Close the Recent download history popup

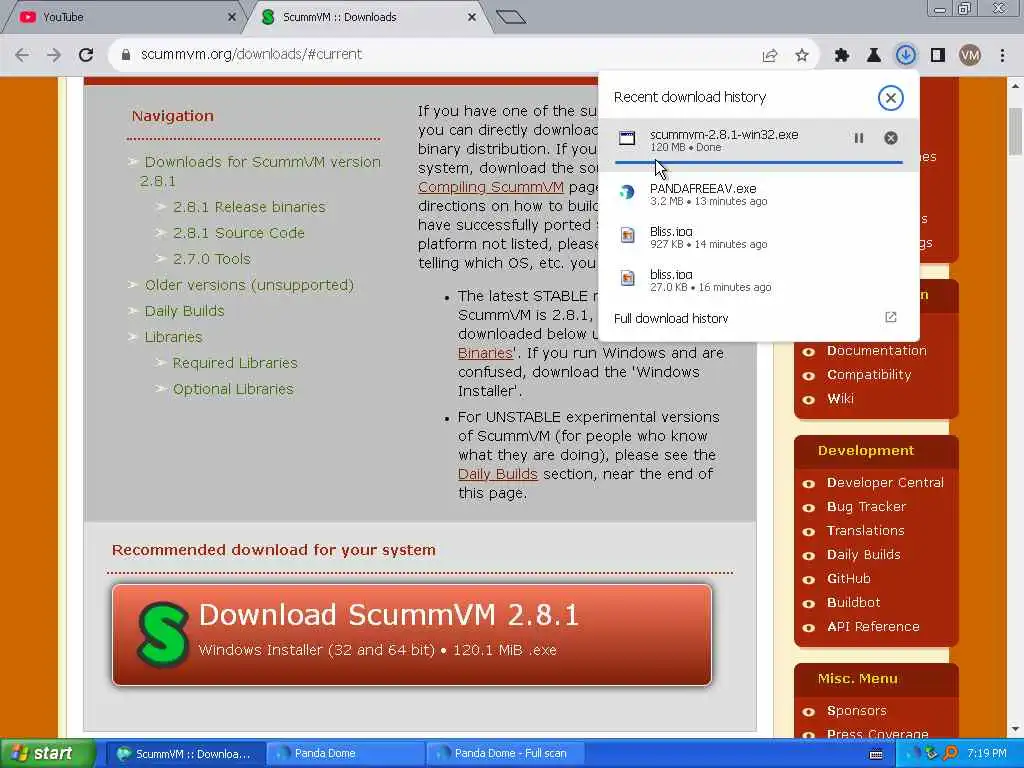click(890, 97)
